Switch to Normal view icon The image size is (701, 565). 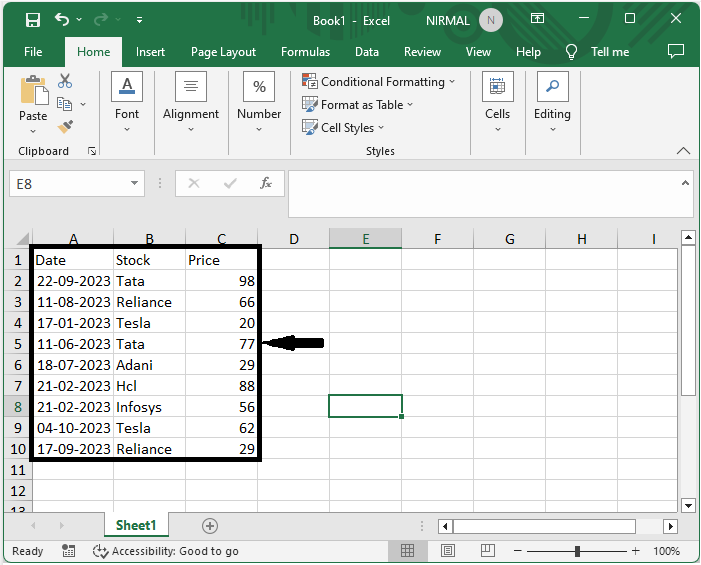coord(407,551)
